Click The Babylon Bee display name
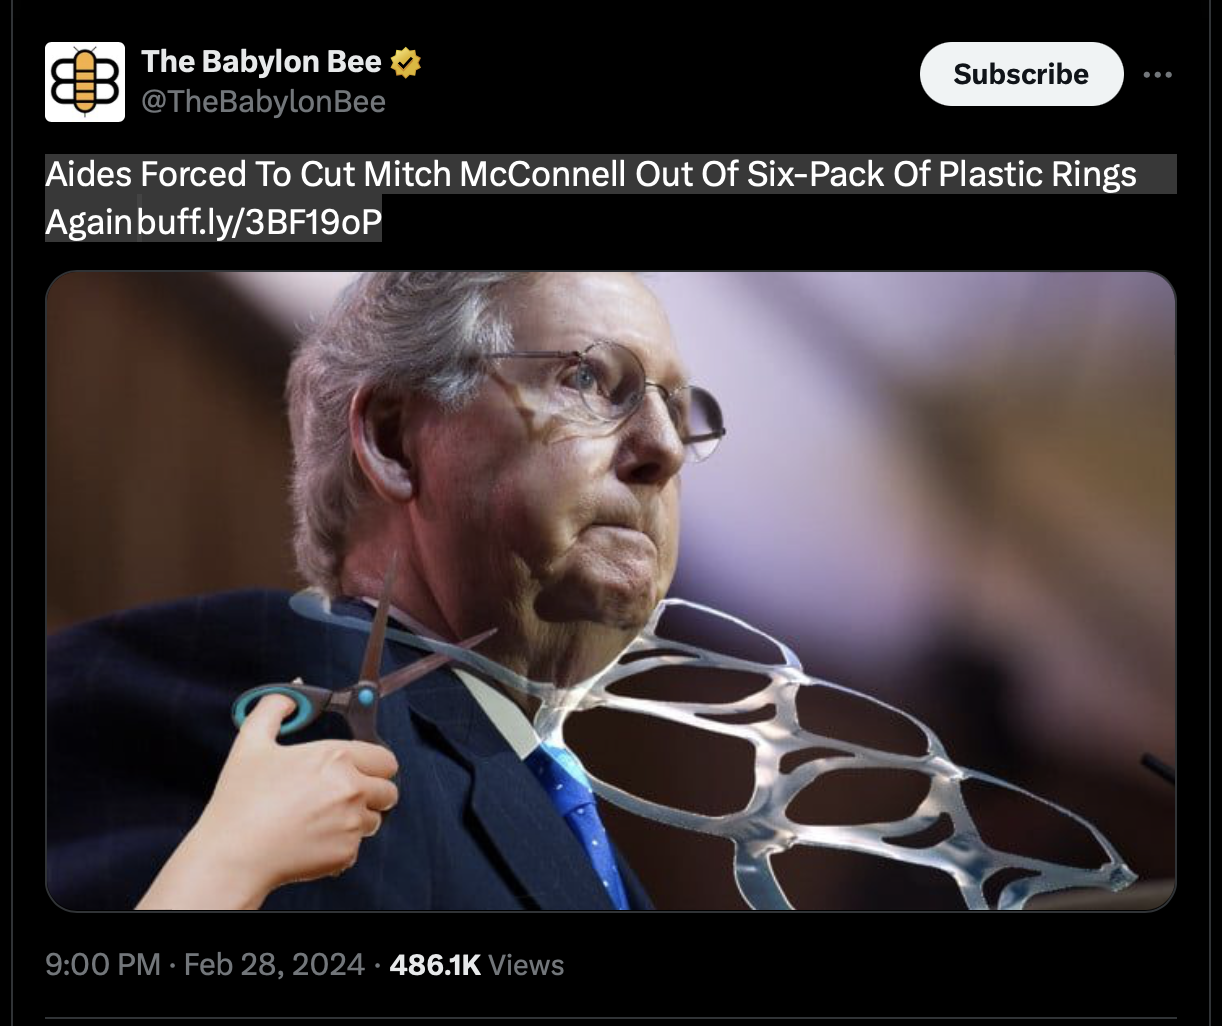This screenshot has height=1026, width=1222. tap(261, 62)
